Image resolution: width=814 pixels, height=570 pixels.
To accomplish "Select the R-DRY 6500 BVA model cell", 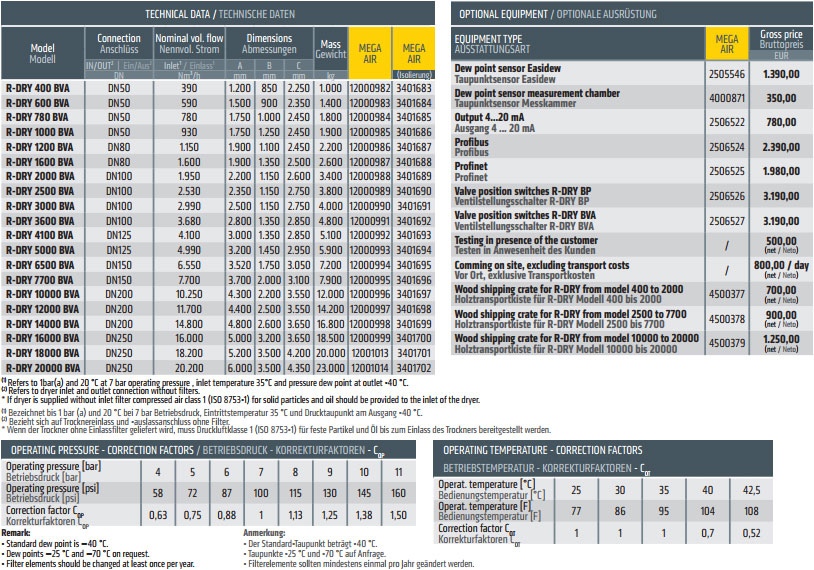I will coord(40,265).
